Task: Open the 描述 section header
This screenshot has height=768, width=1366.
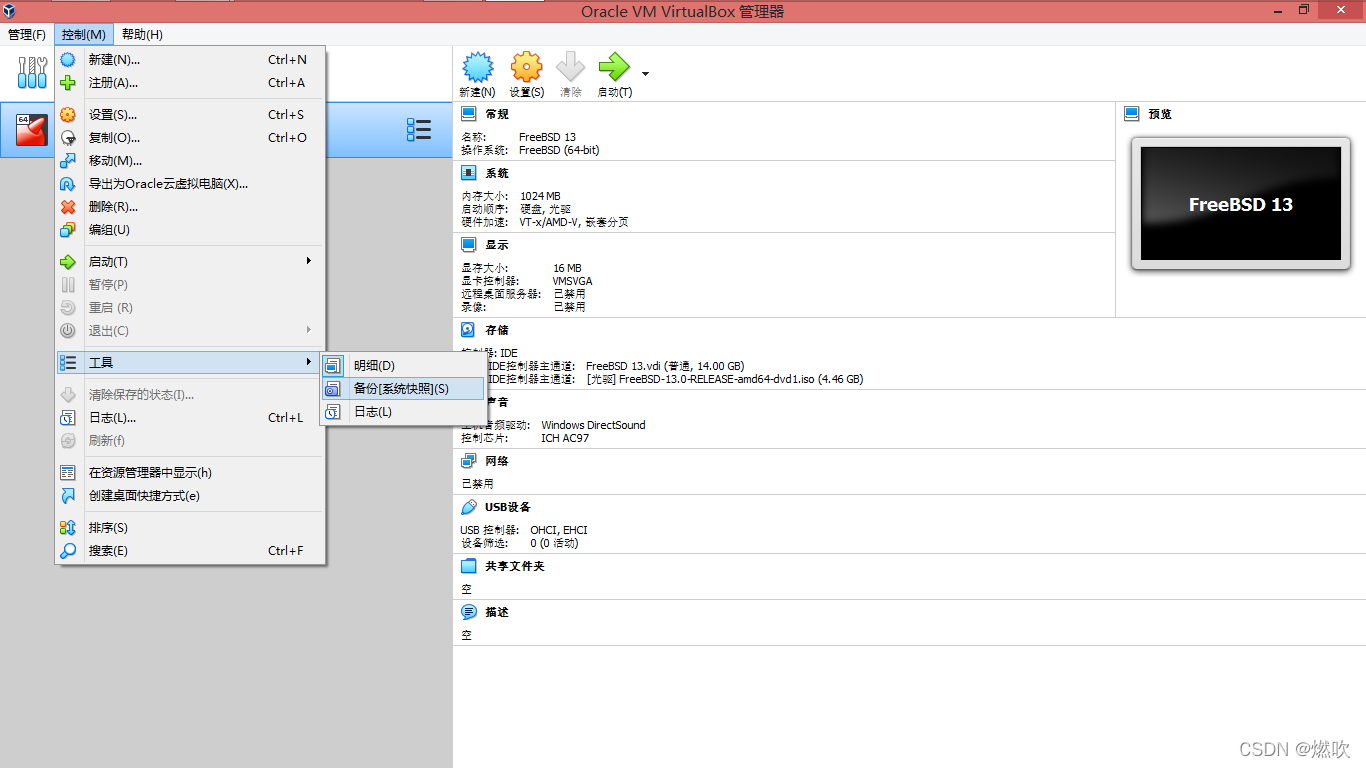Action: 497,612
